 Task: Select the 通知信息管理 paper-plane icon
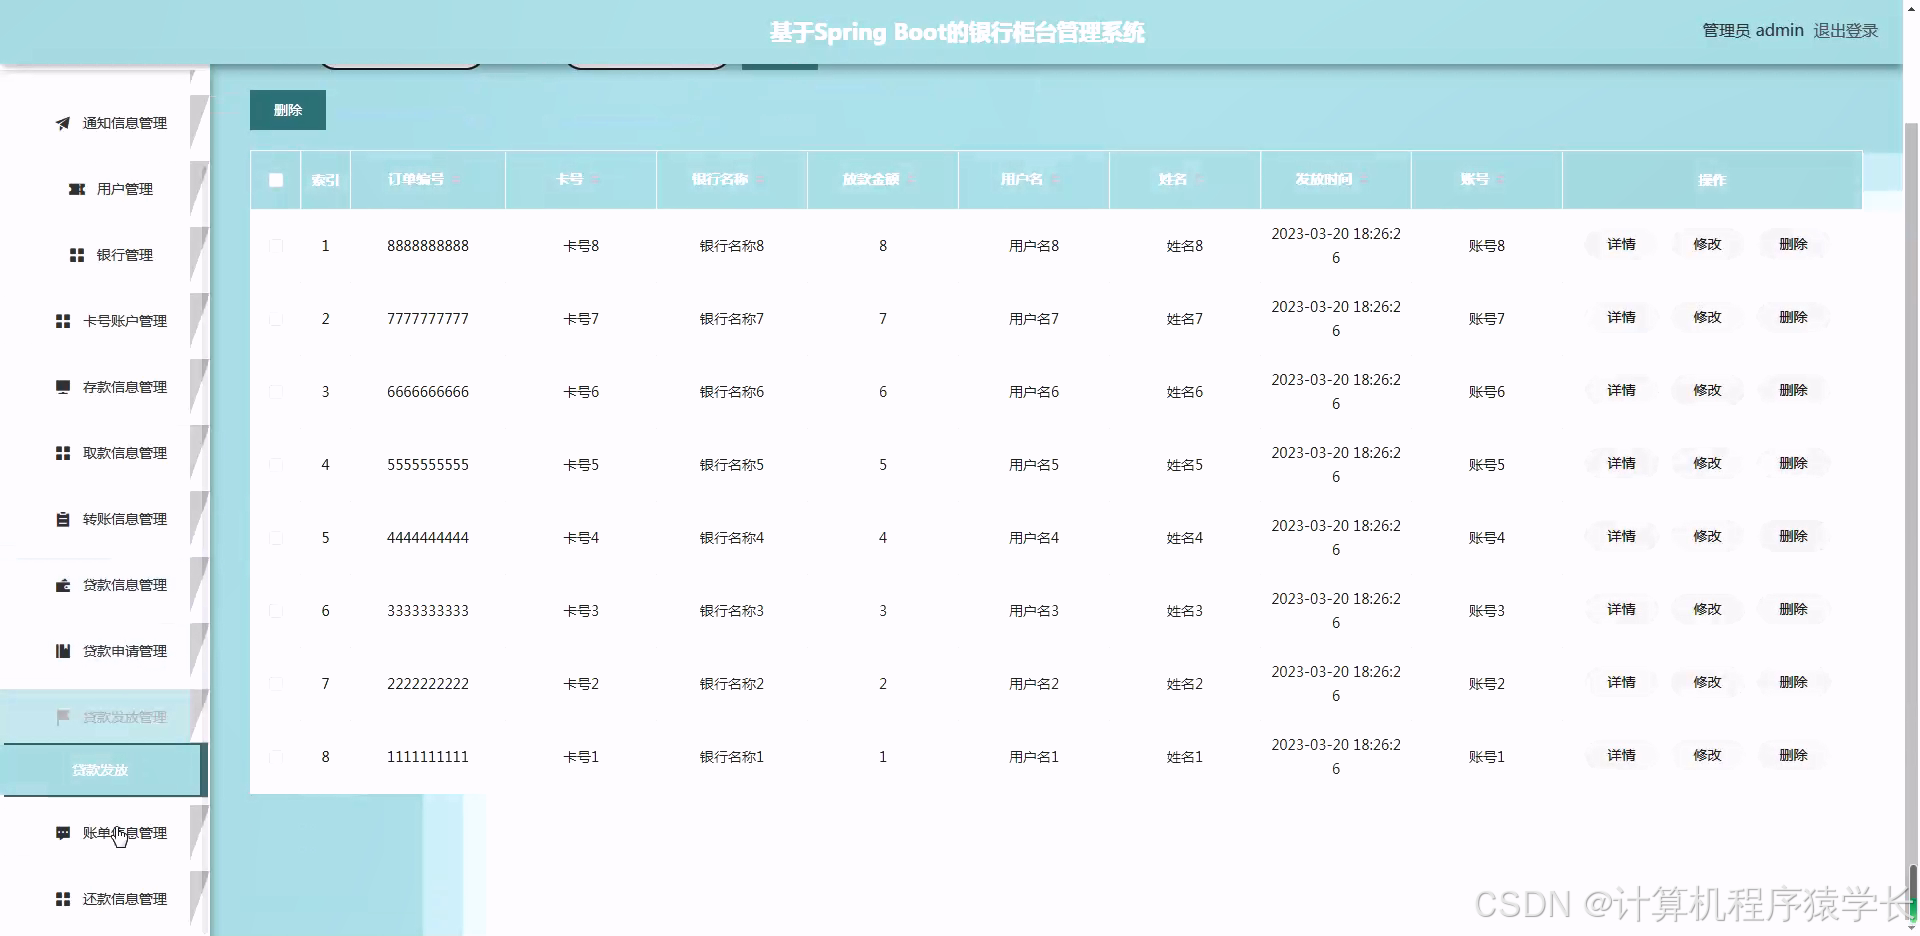62,123
